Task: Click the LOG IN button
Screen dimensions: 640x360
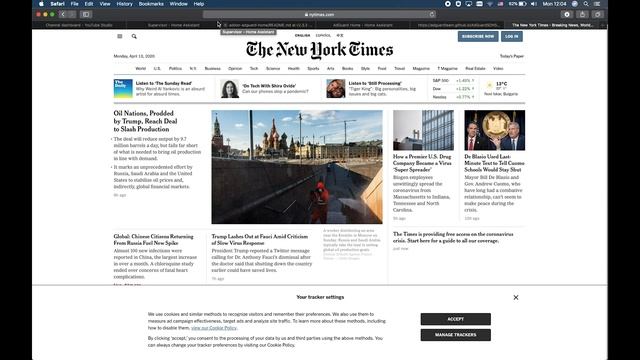Action: (511, 36)
